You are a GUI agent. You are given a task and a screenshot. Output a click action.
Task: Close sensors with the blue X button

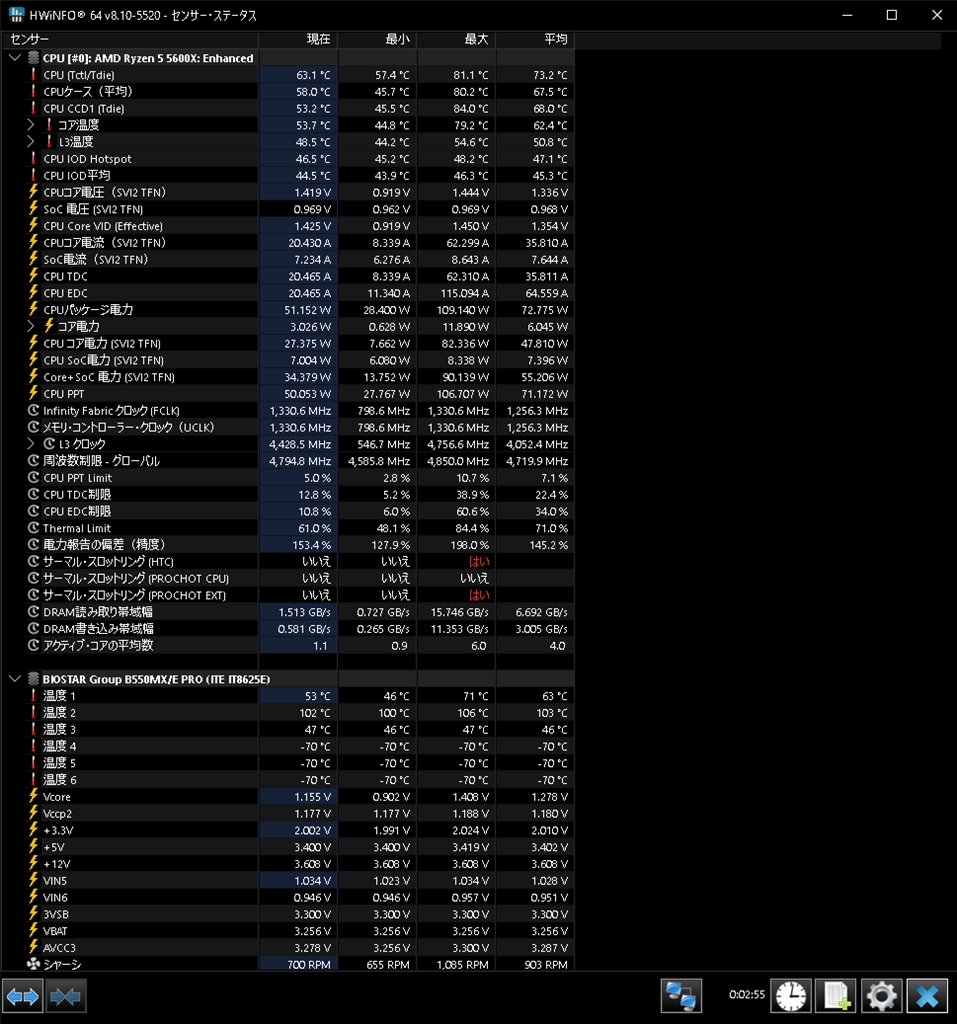927,997
